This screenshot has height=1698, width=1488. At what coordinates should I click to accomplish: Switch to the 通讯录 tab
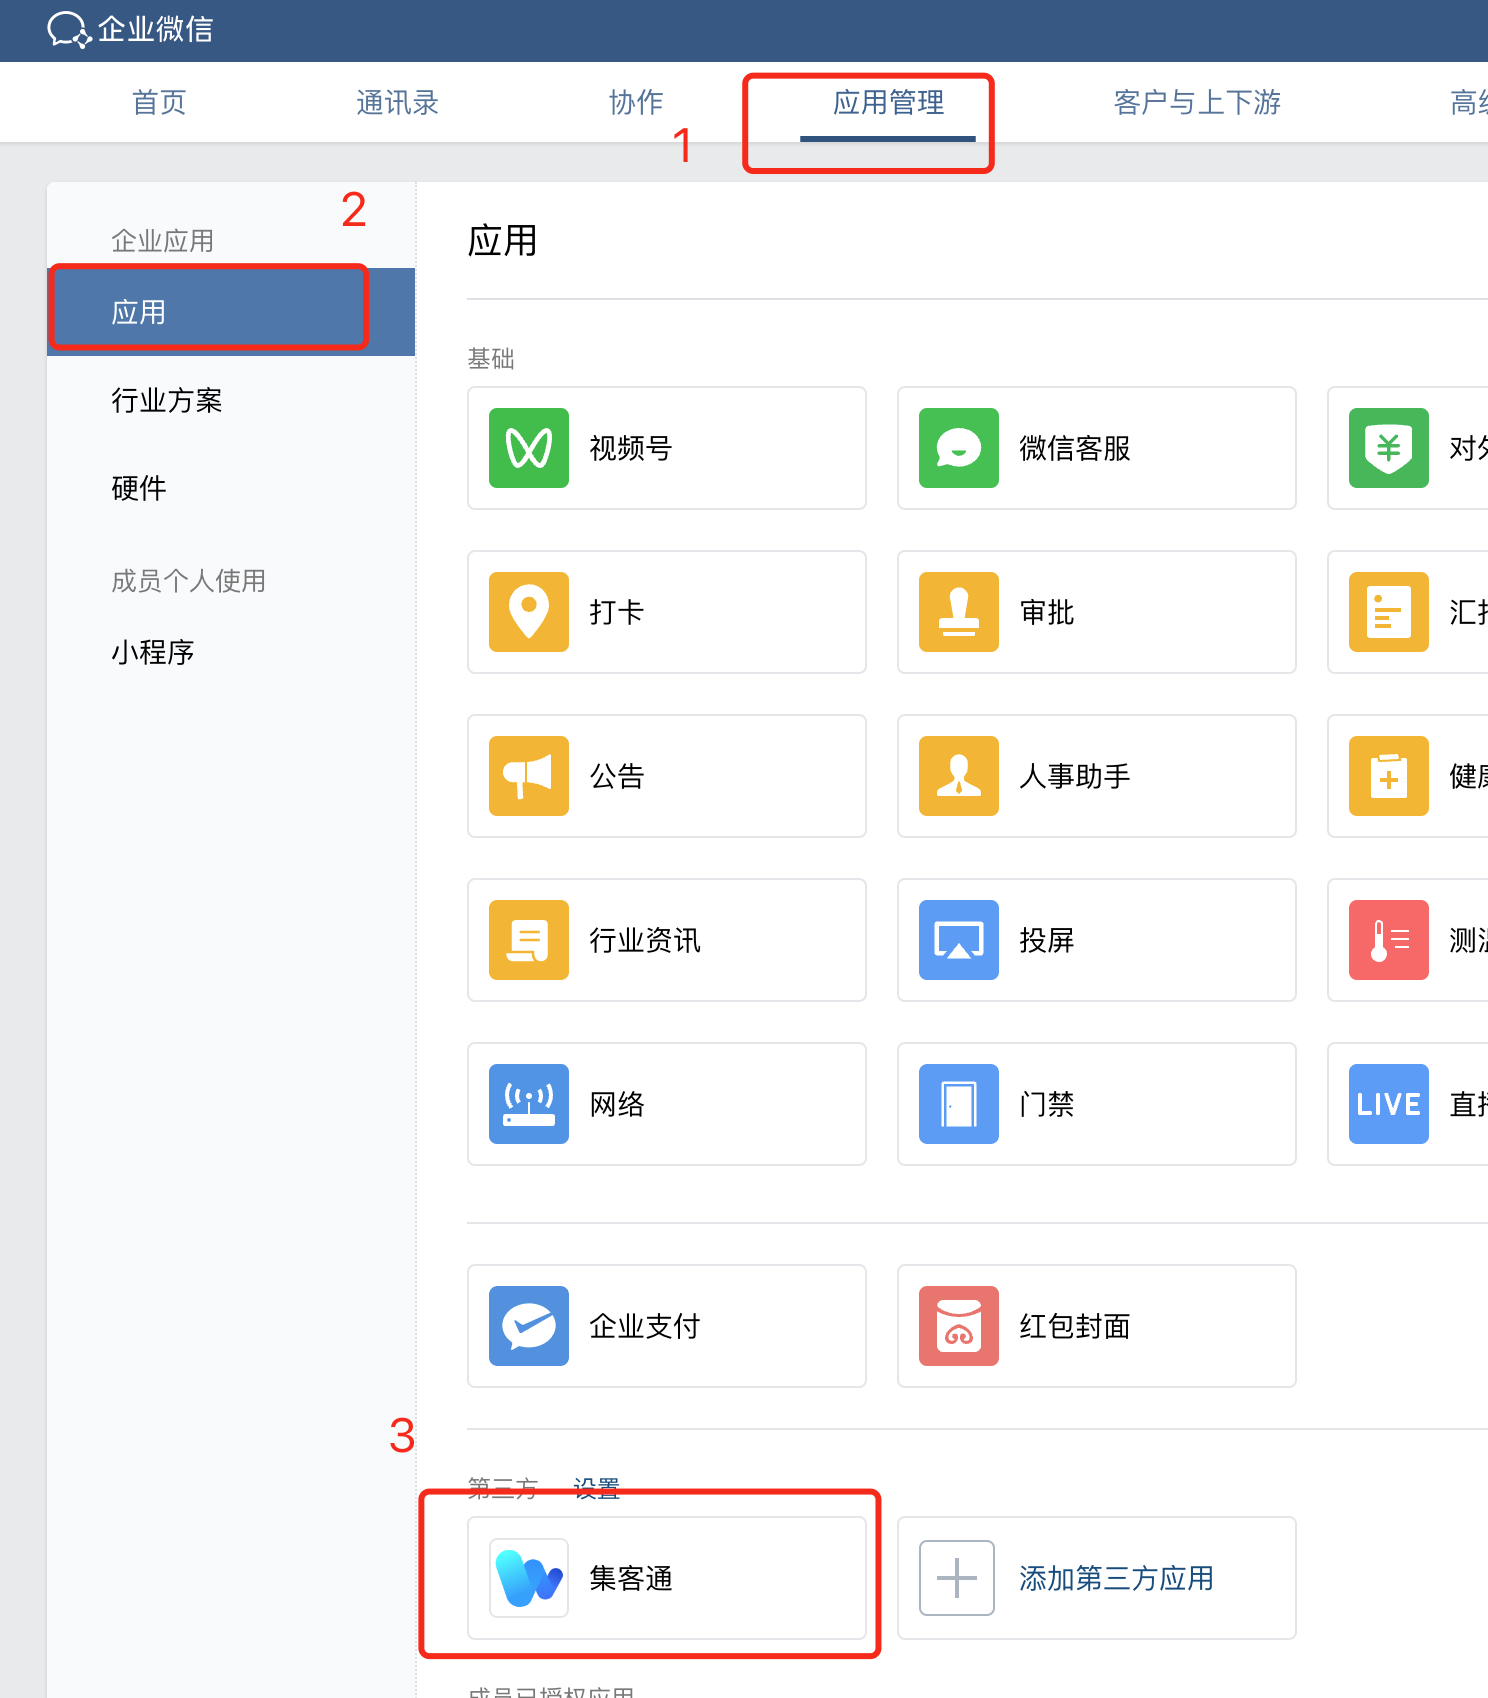click(397, 102)
